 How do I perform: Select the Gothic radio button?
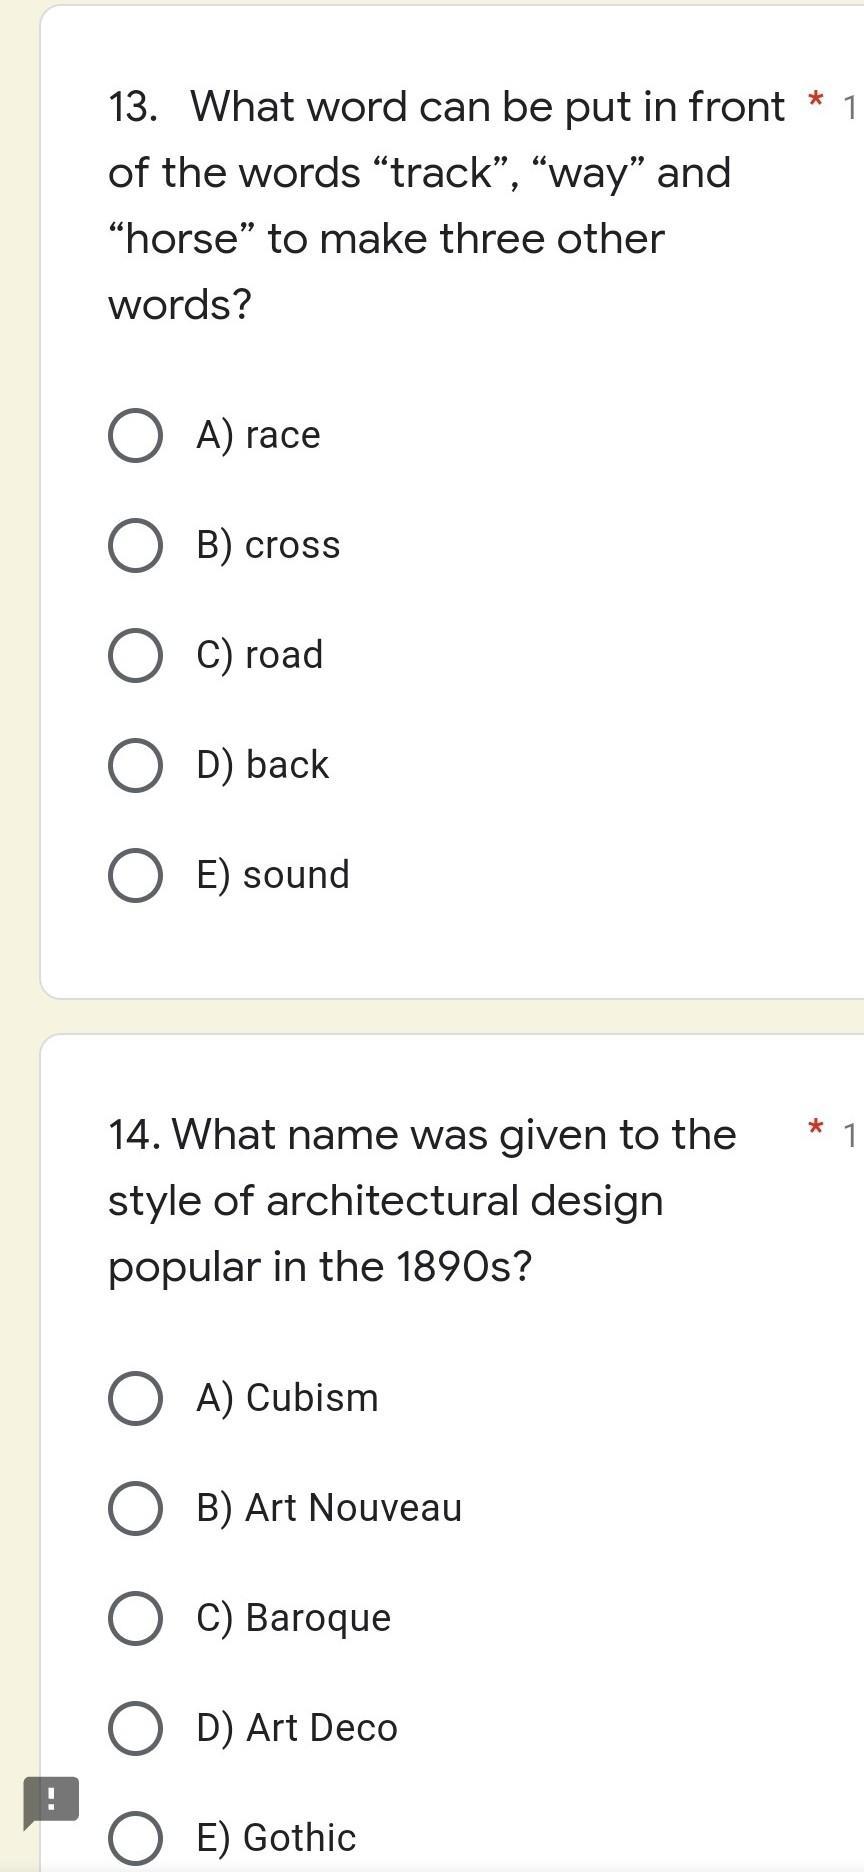point(135,1838)
